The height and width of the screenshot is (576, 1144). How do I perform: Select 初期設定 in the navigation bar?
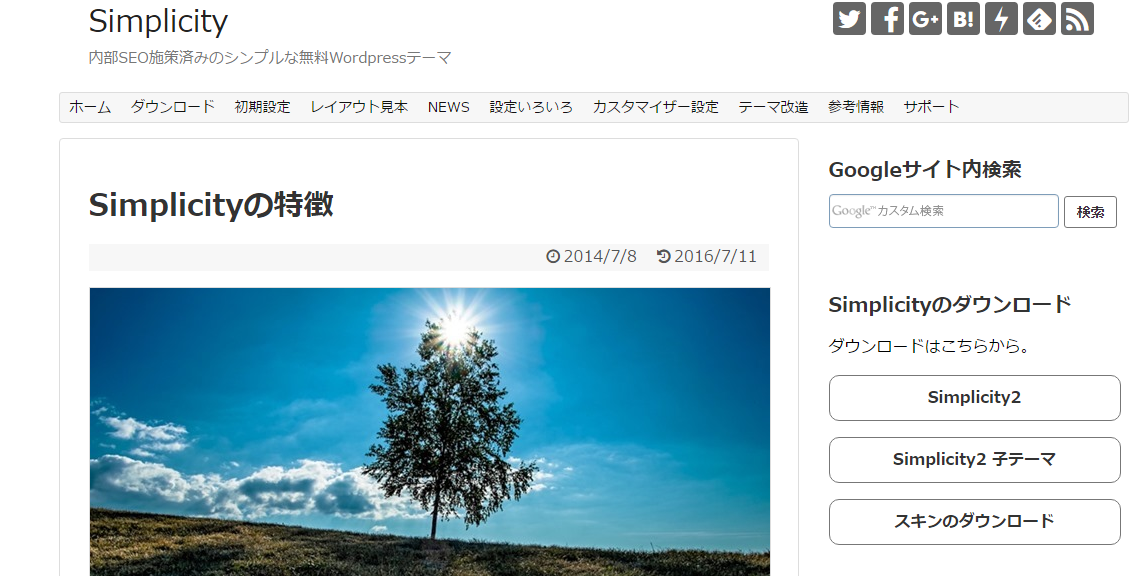[x=263, y=107]
